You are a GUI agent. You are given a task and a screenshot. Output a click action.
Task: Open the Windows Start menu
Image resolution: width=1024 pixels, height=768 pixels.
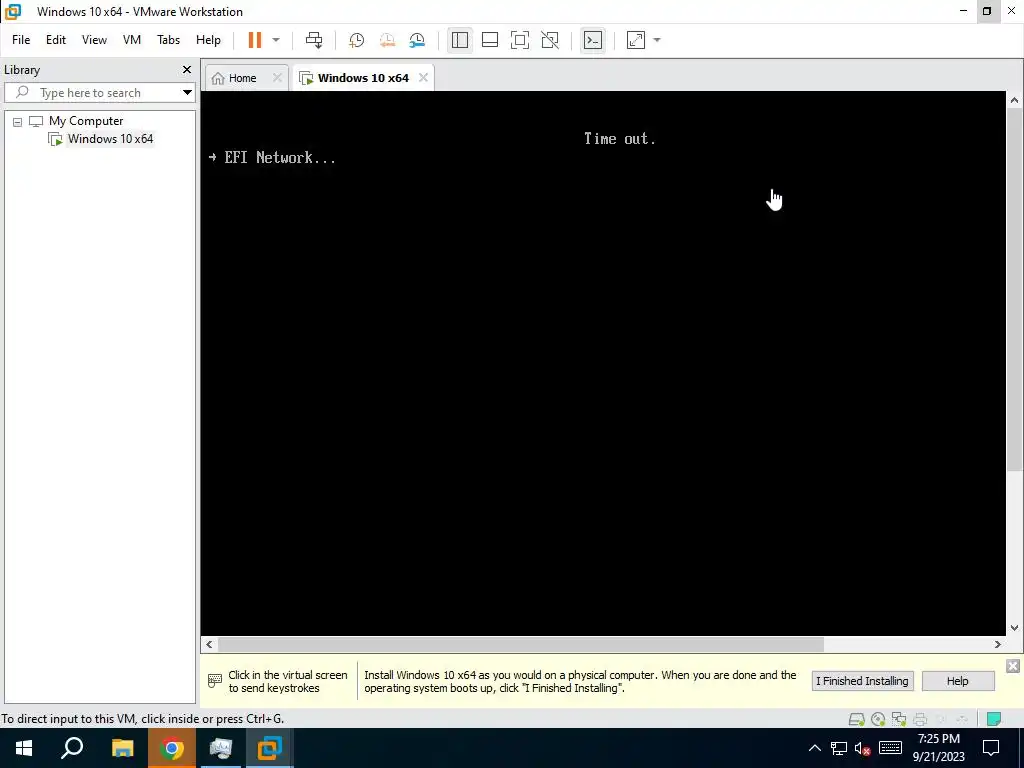pyautogui.click(x=24, y=748)
